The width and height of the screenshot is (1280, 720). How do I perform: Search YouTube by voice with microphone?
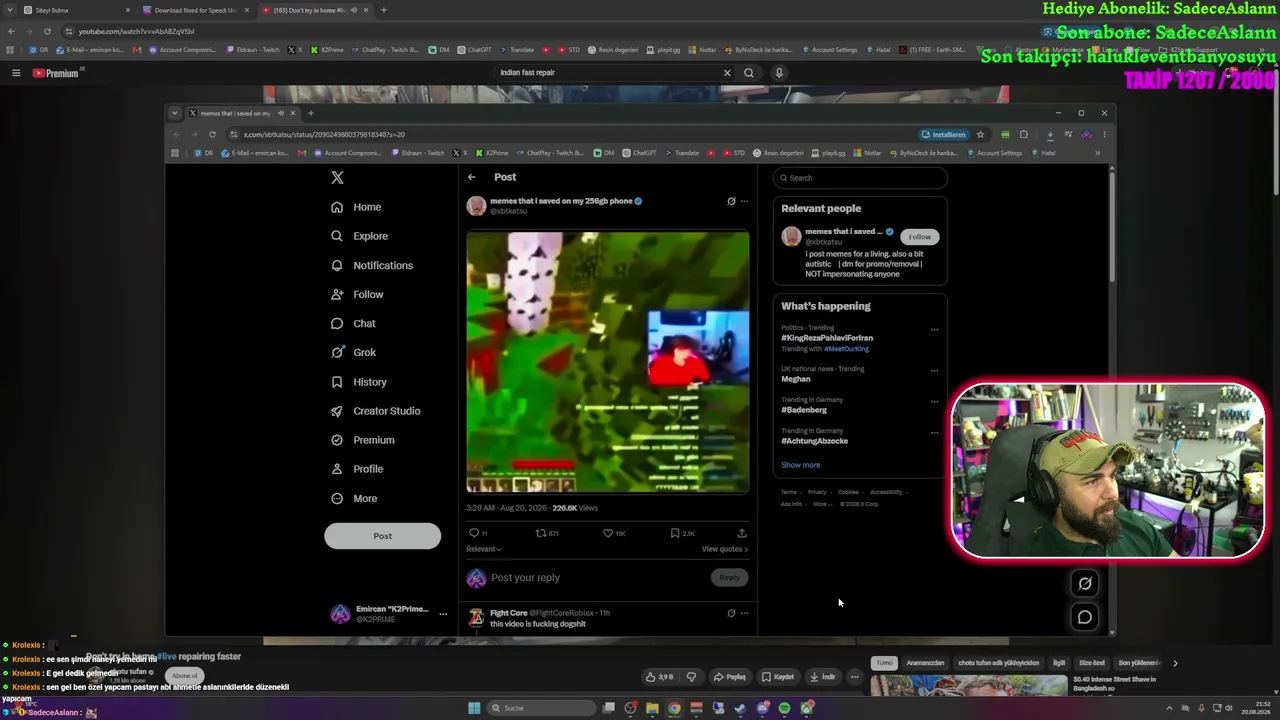779,72
